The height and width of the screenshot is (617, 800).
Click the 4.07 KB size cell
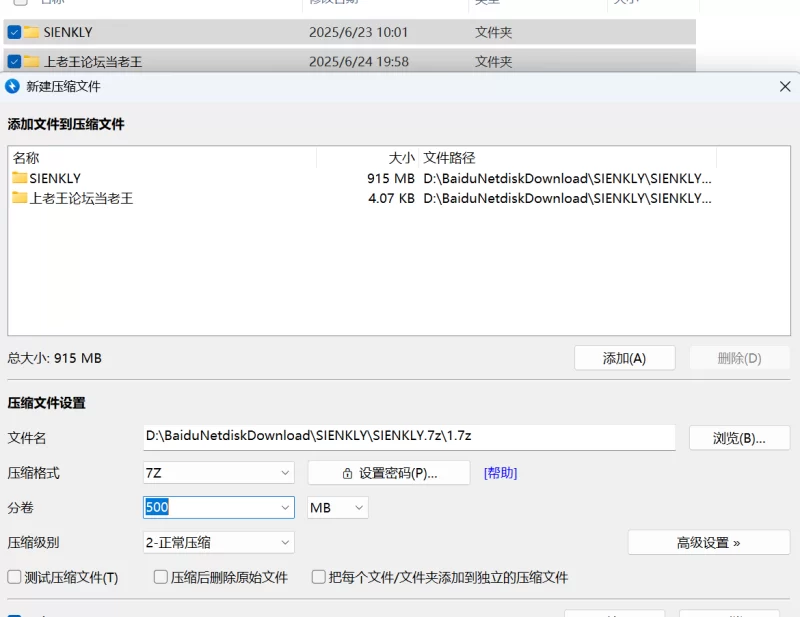pyautogui.click(x=391, y=198)
